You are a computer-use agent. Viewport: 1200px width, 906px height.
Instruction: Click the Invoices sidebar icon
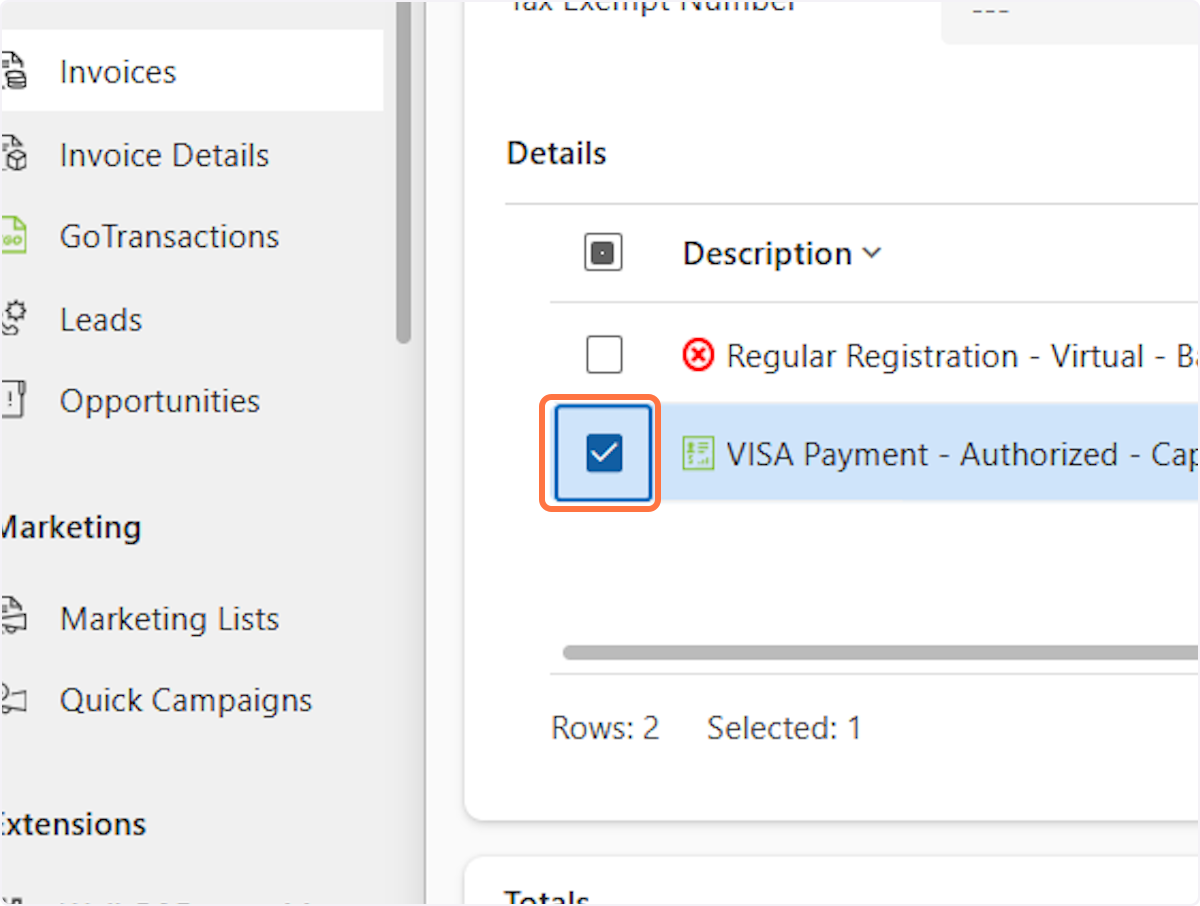click(x=14, y=72)
